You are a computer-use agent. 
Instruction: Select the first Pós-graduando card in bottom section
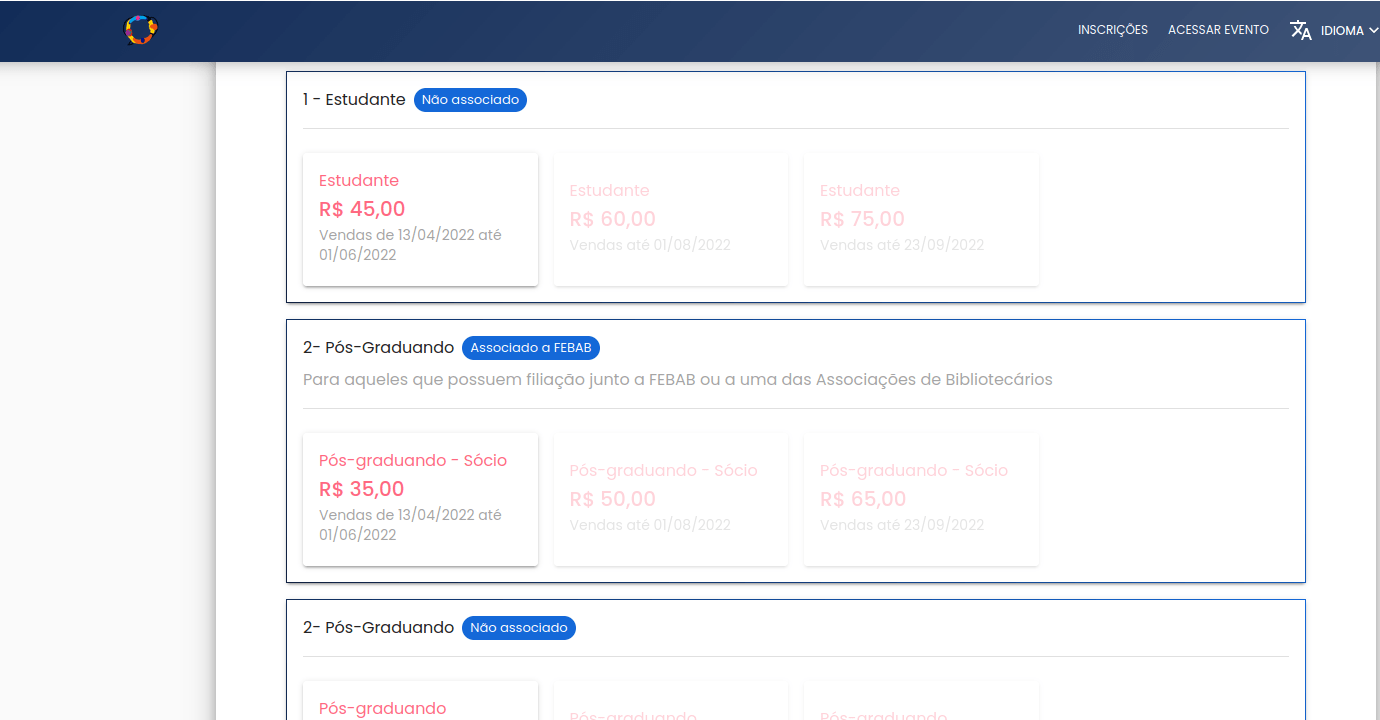420,705
